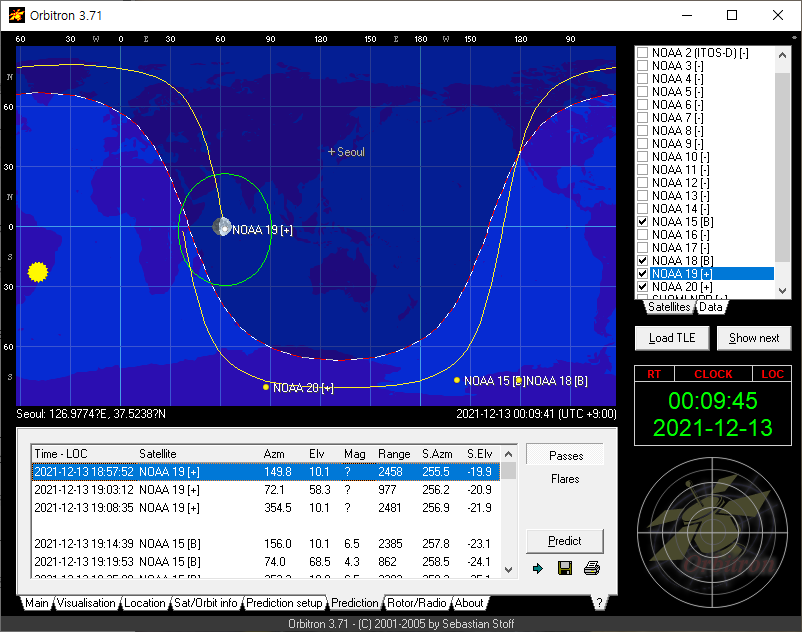Click the green arrow icon below Predict
Viewport: 802px width, 632px height.
point(538,569)
